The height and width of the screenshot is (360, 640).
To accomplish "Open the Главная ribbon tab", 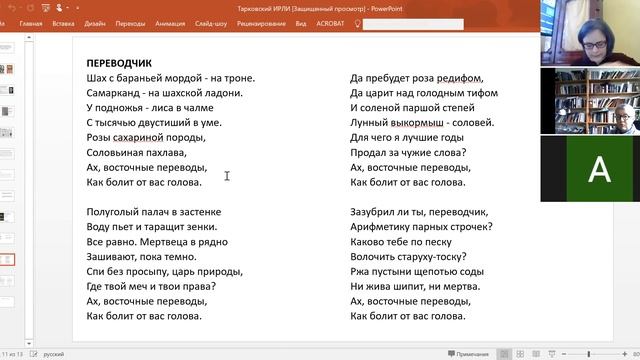I will tap(31, 24).
